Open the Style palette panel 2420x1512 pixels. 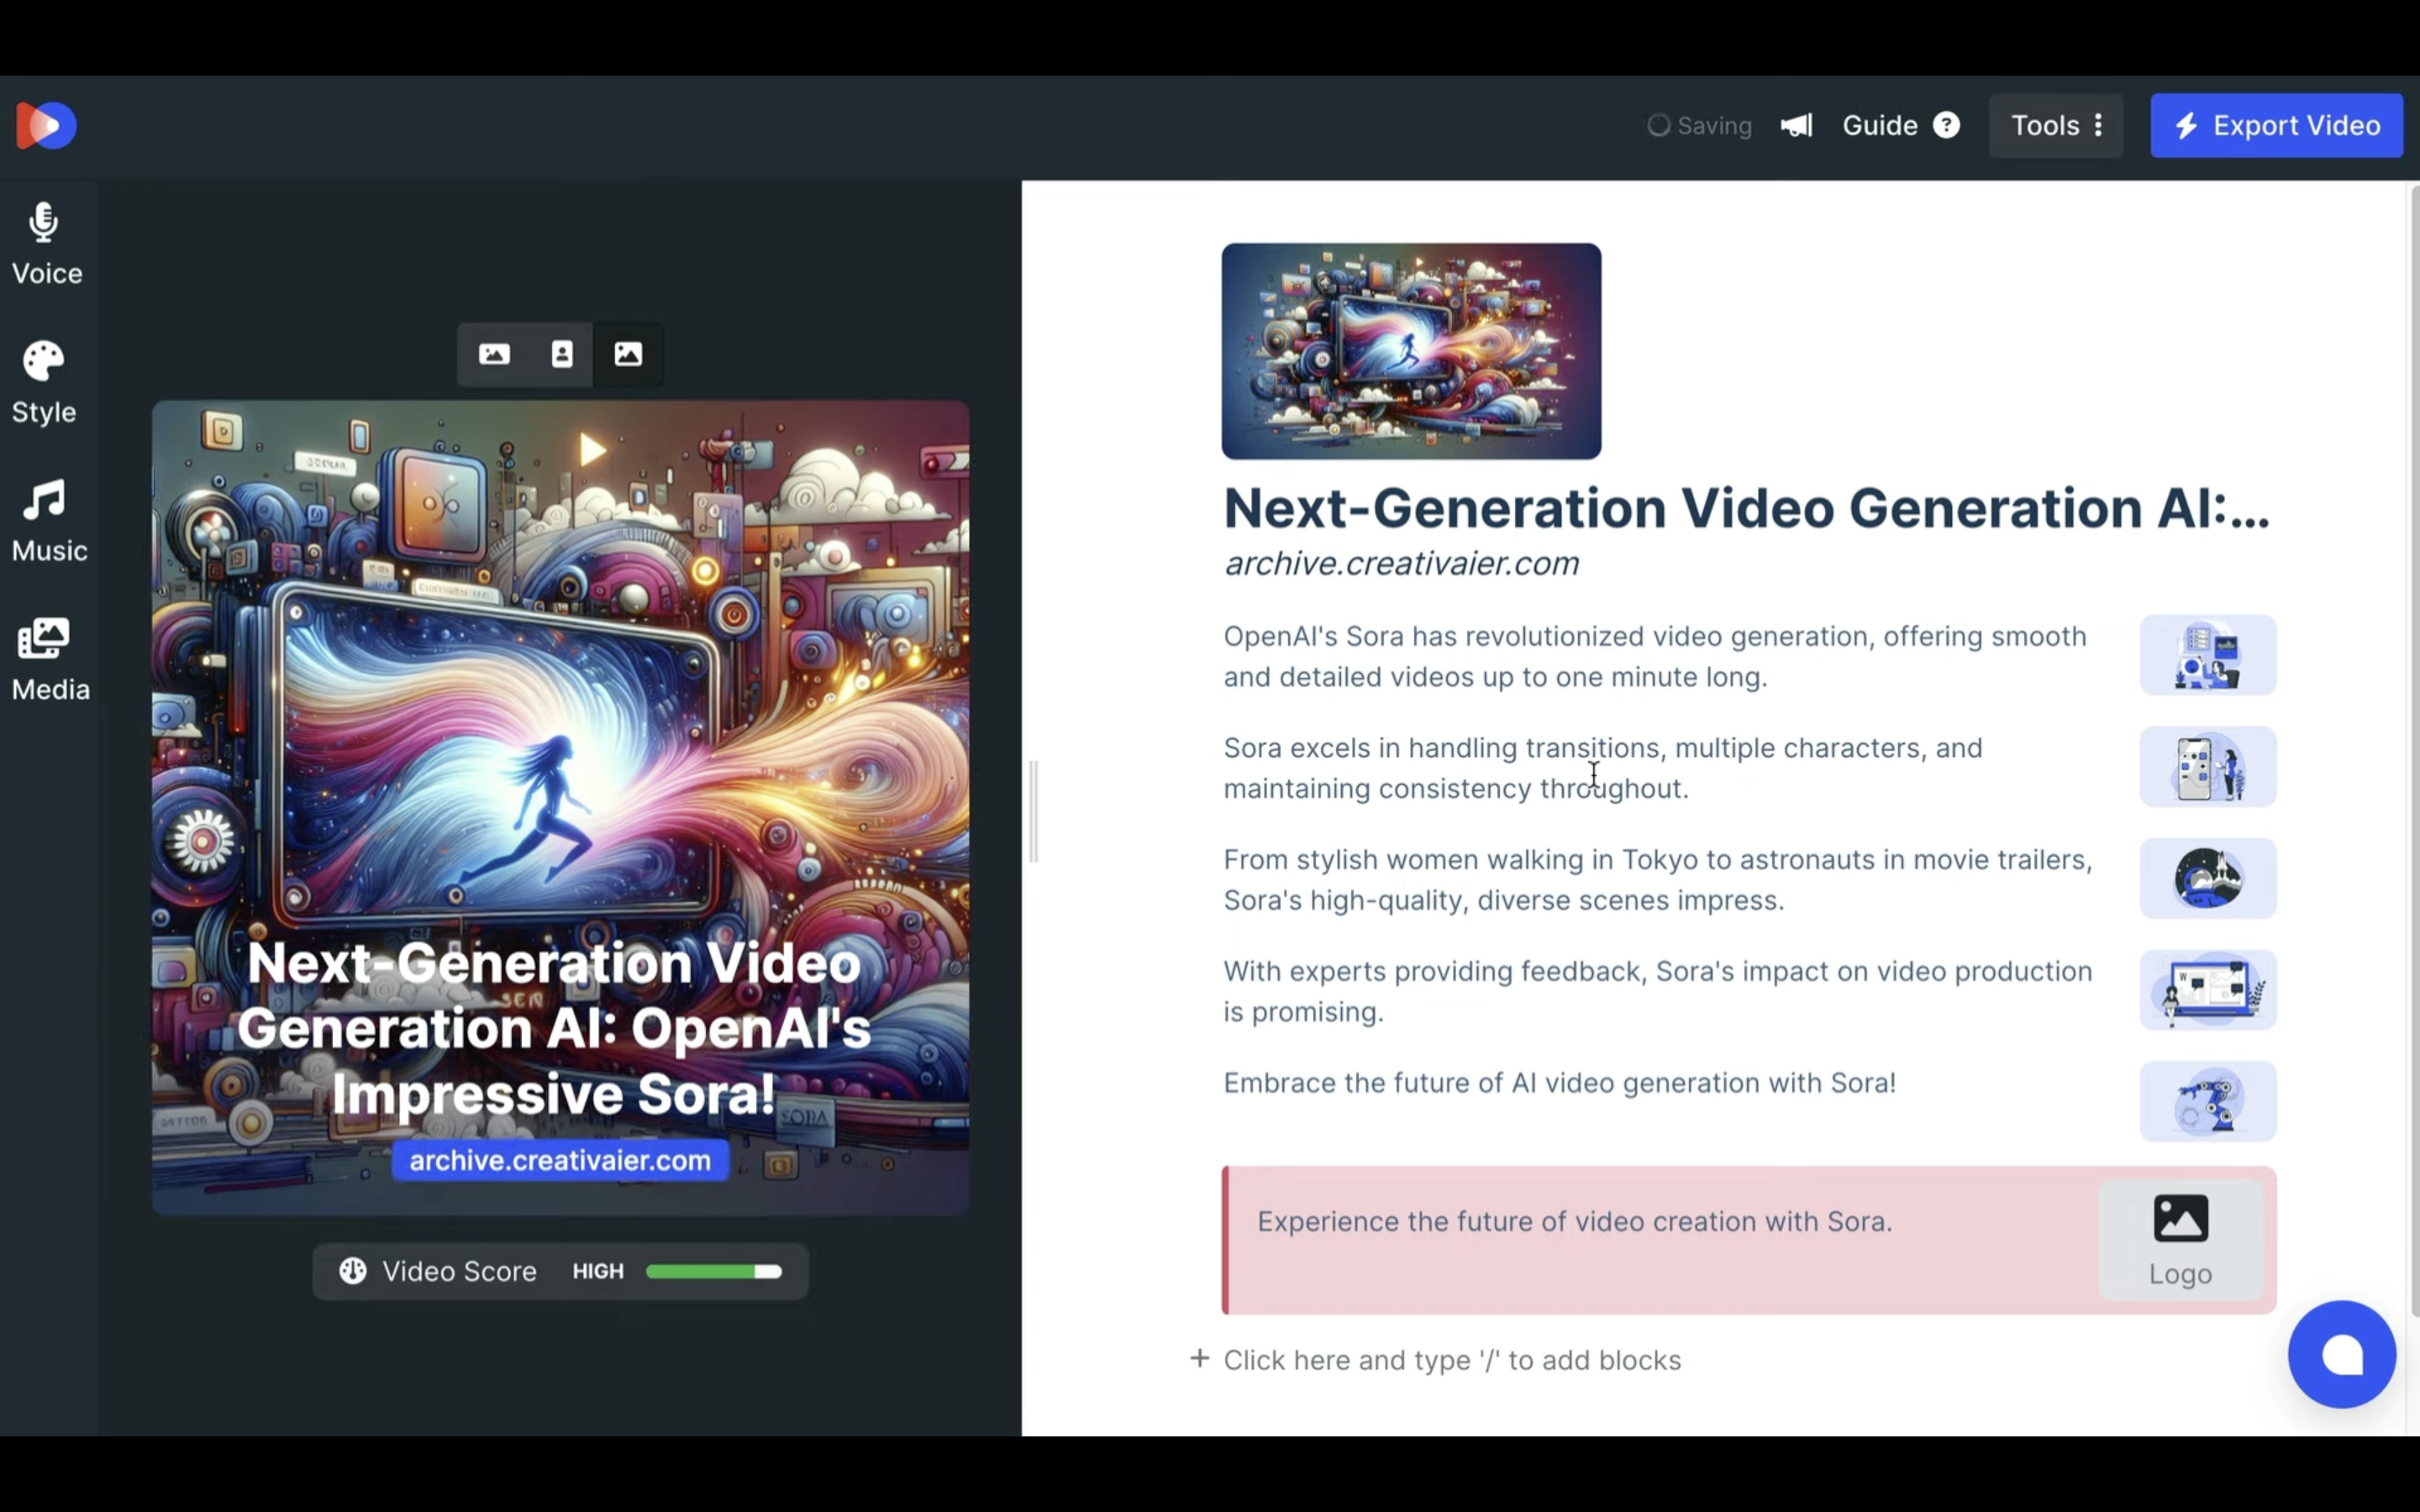(x=44, y=383)
